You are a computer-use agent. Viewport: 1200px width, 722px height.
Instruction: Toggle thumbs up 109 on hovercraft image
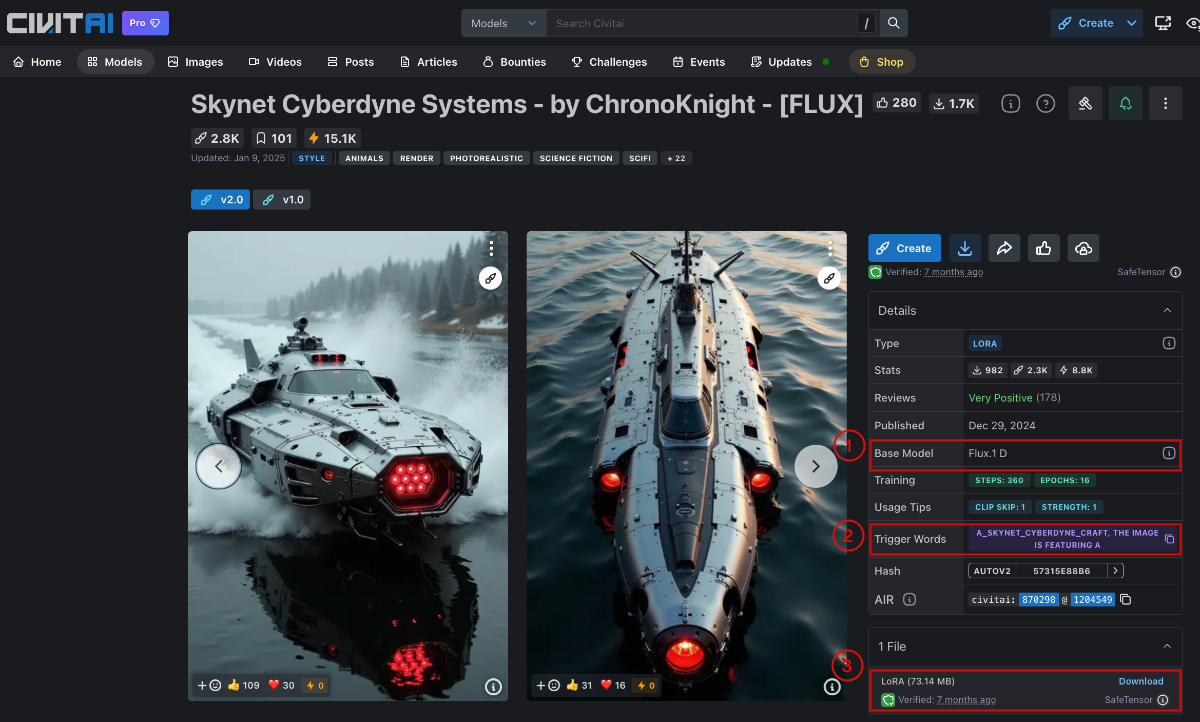point(243,685)
